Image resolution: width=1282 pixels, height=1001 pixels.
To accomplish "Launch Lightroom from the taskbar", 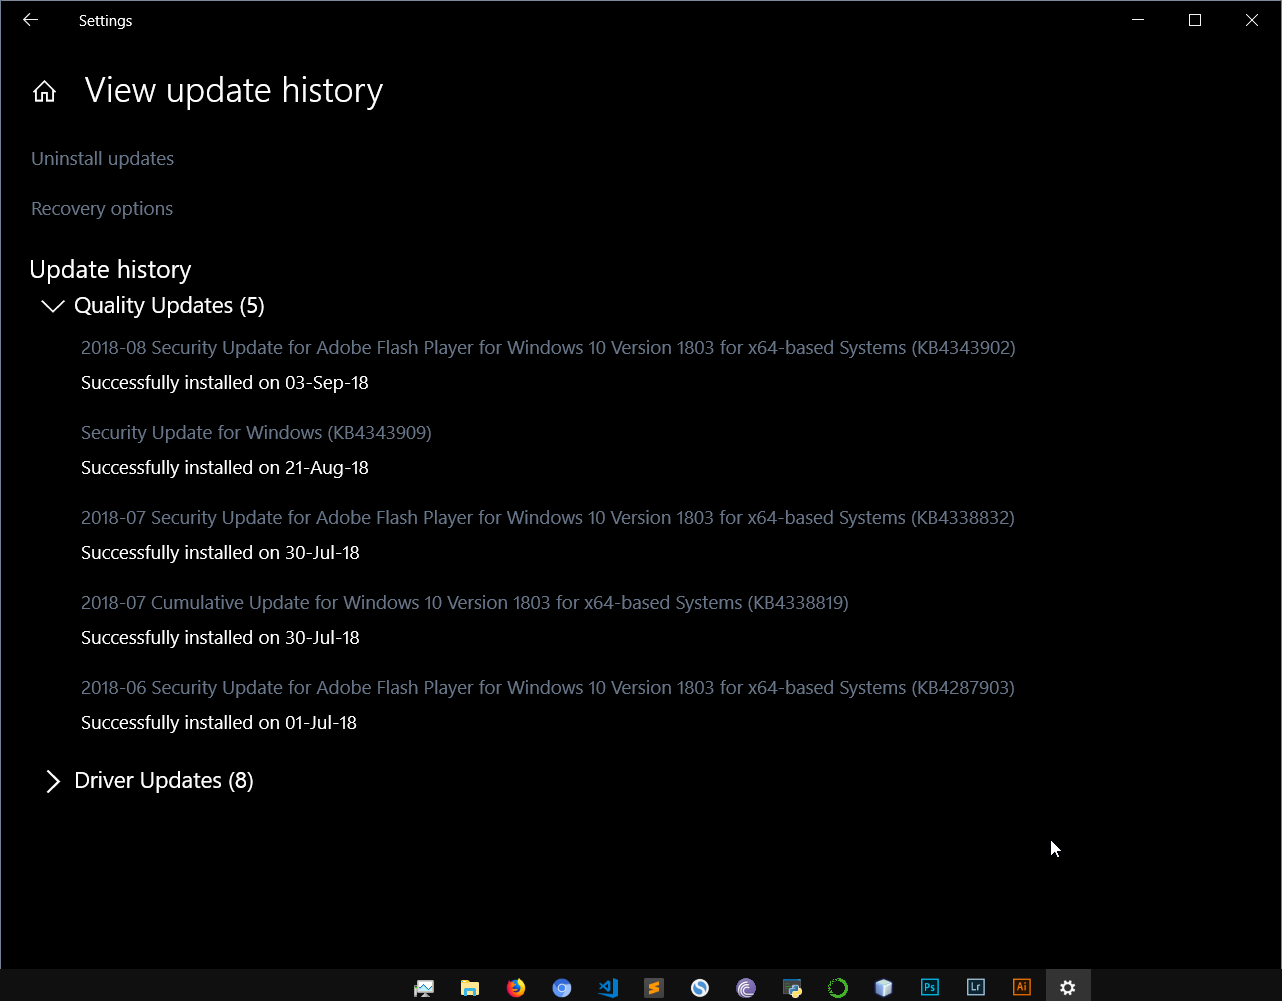I will [976, 988].
